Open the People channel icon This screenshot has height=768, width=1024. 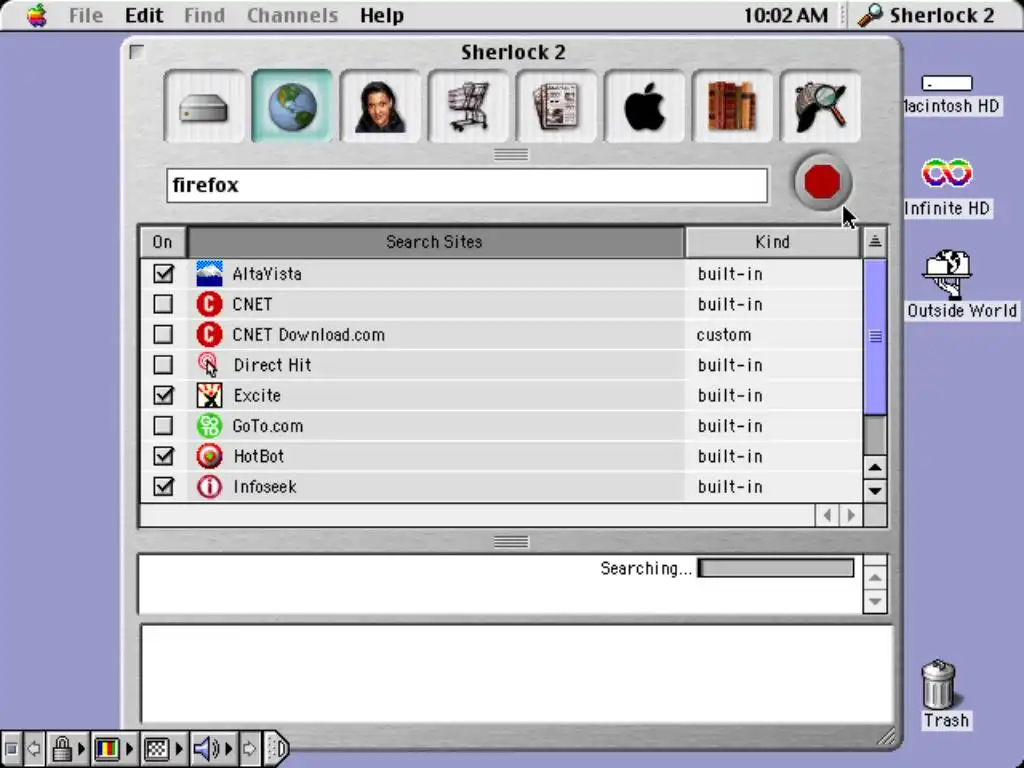pos(380,106)
